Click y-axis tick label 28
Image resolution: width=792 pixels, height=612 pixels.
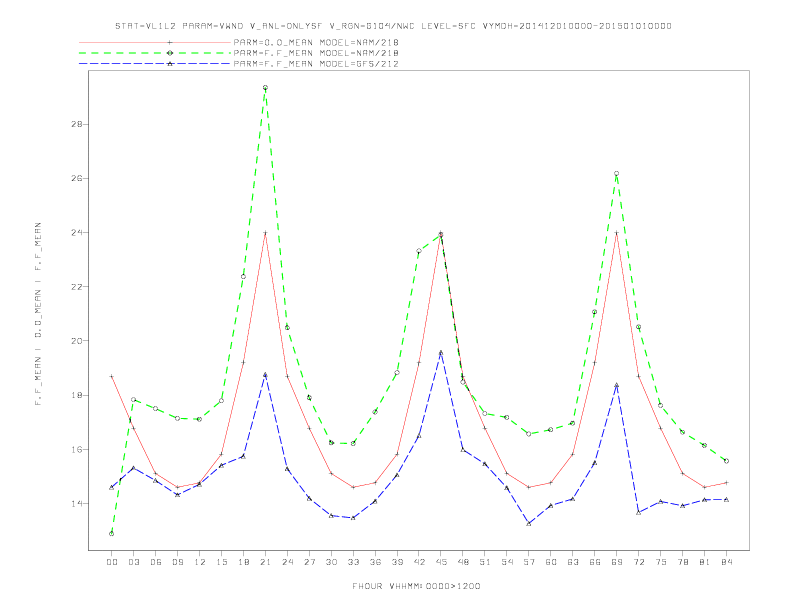[76, 124]
